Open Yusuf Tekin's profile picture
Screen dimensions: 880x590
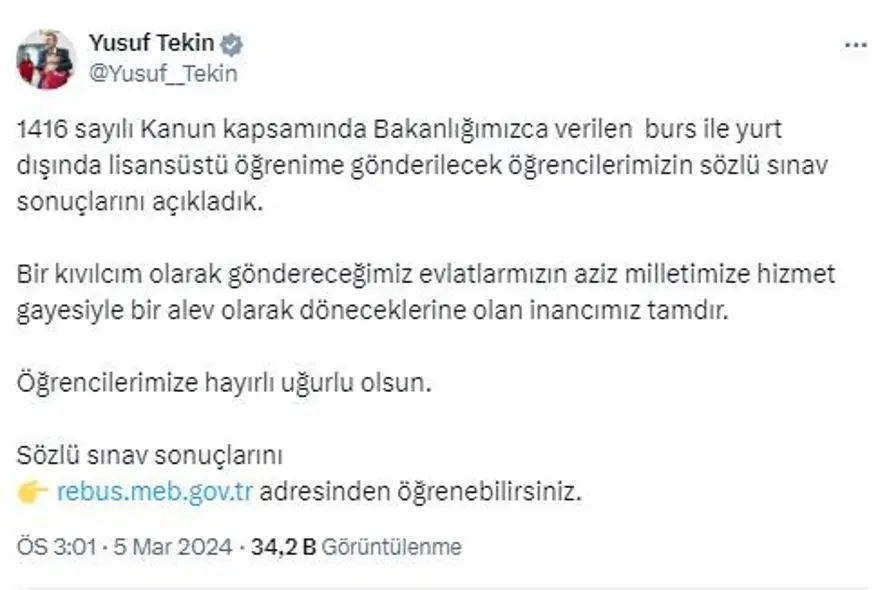45,59
